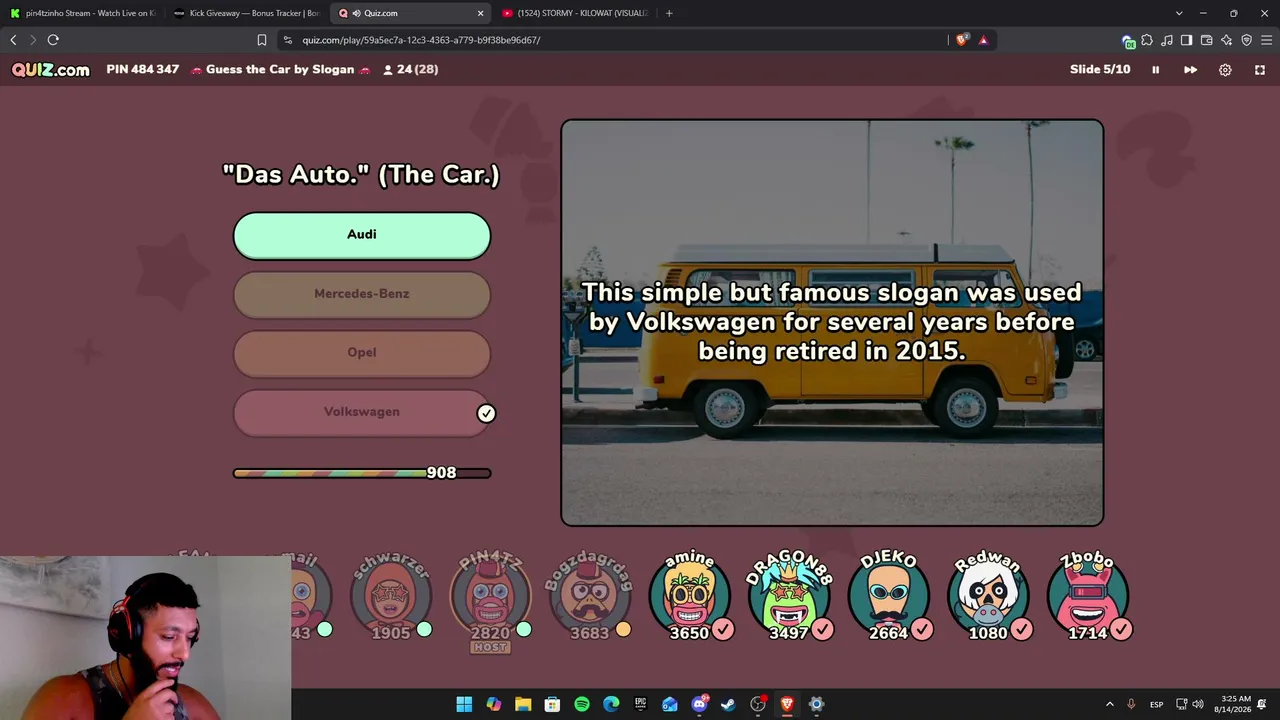
Task: Select the Mercedes-Benz answer option
Action: (x=362, y=294)
